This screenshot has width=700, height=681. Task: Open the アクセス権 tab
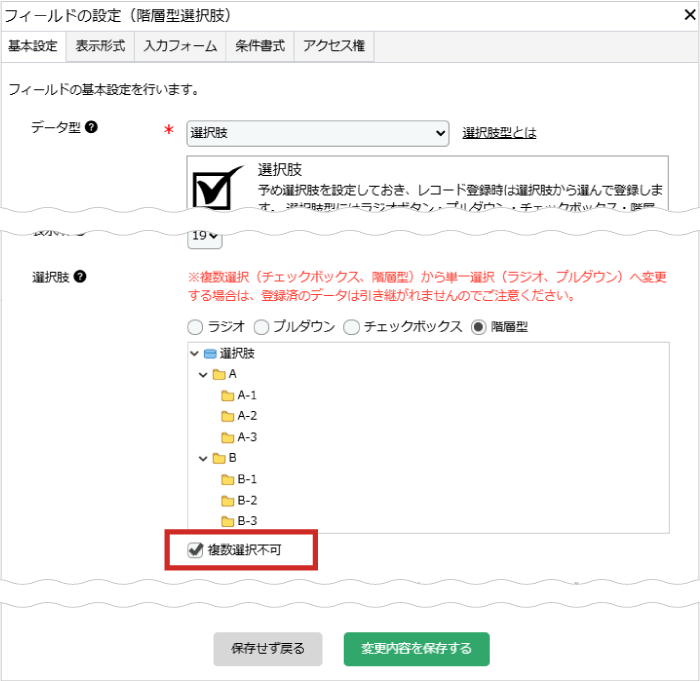coord(334,46)
